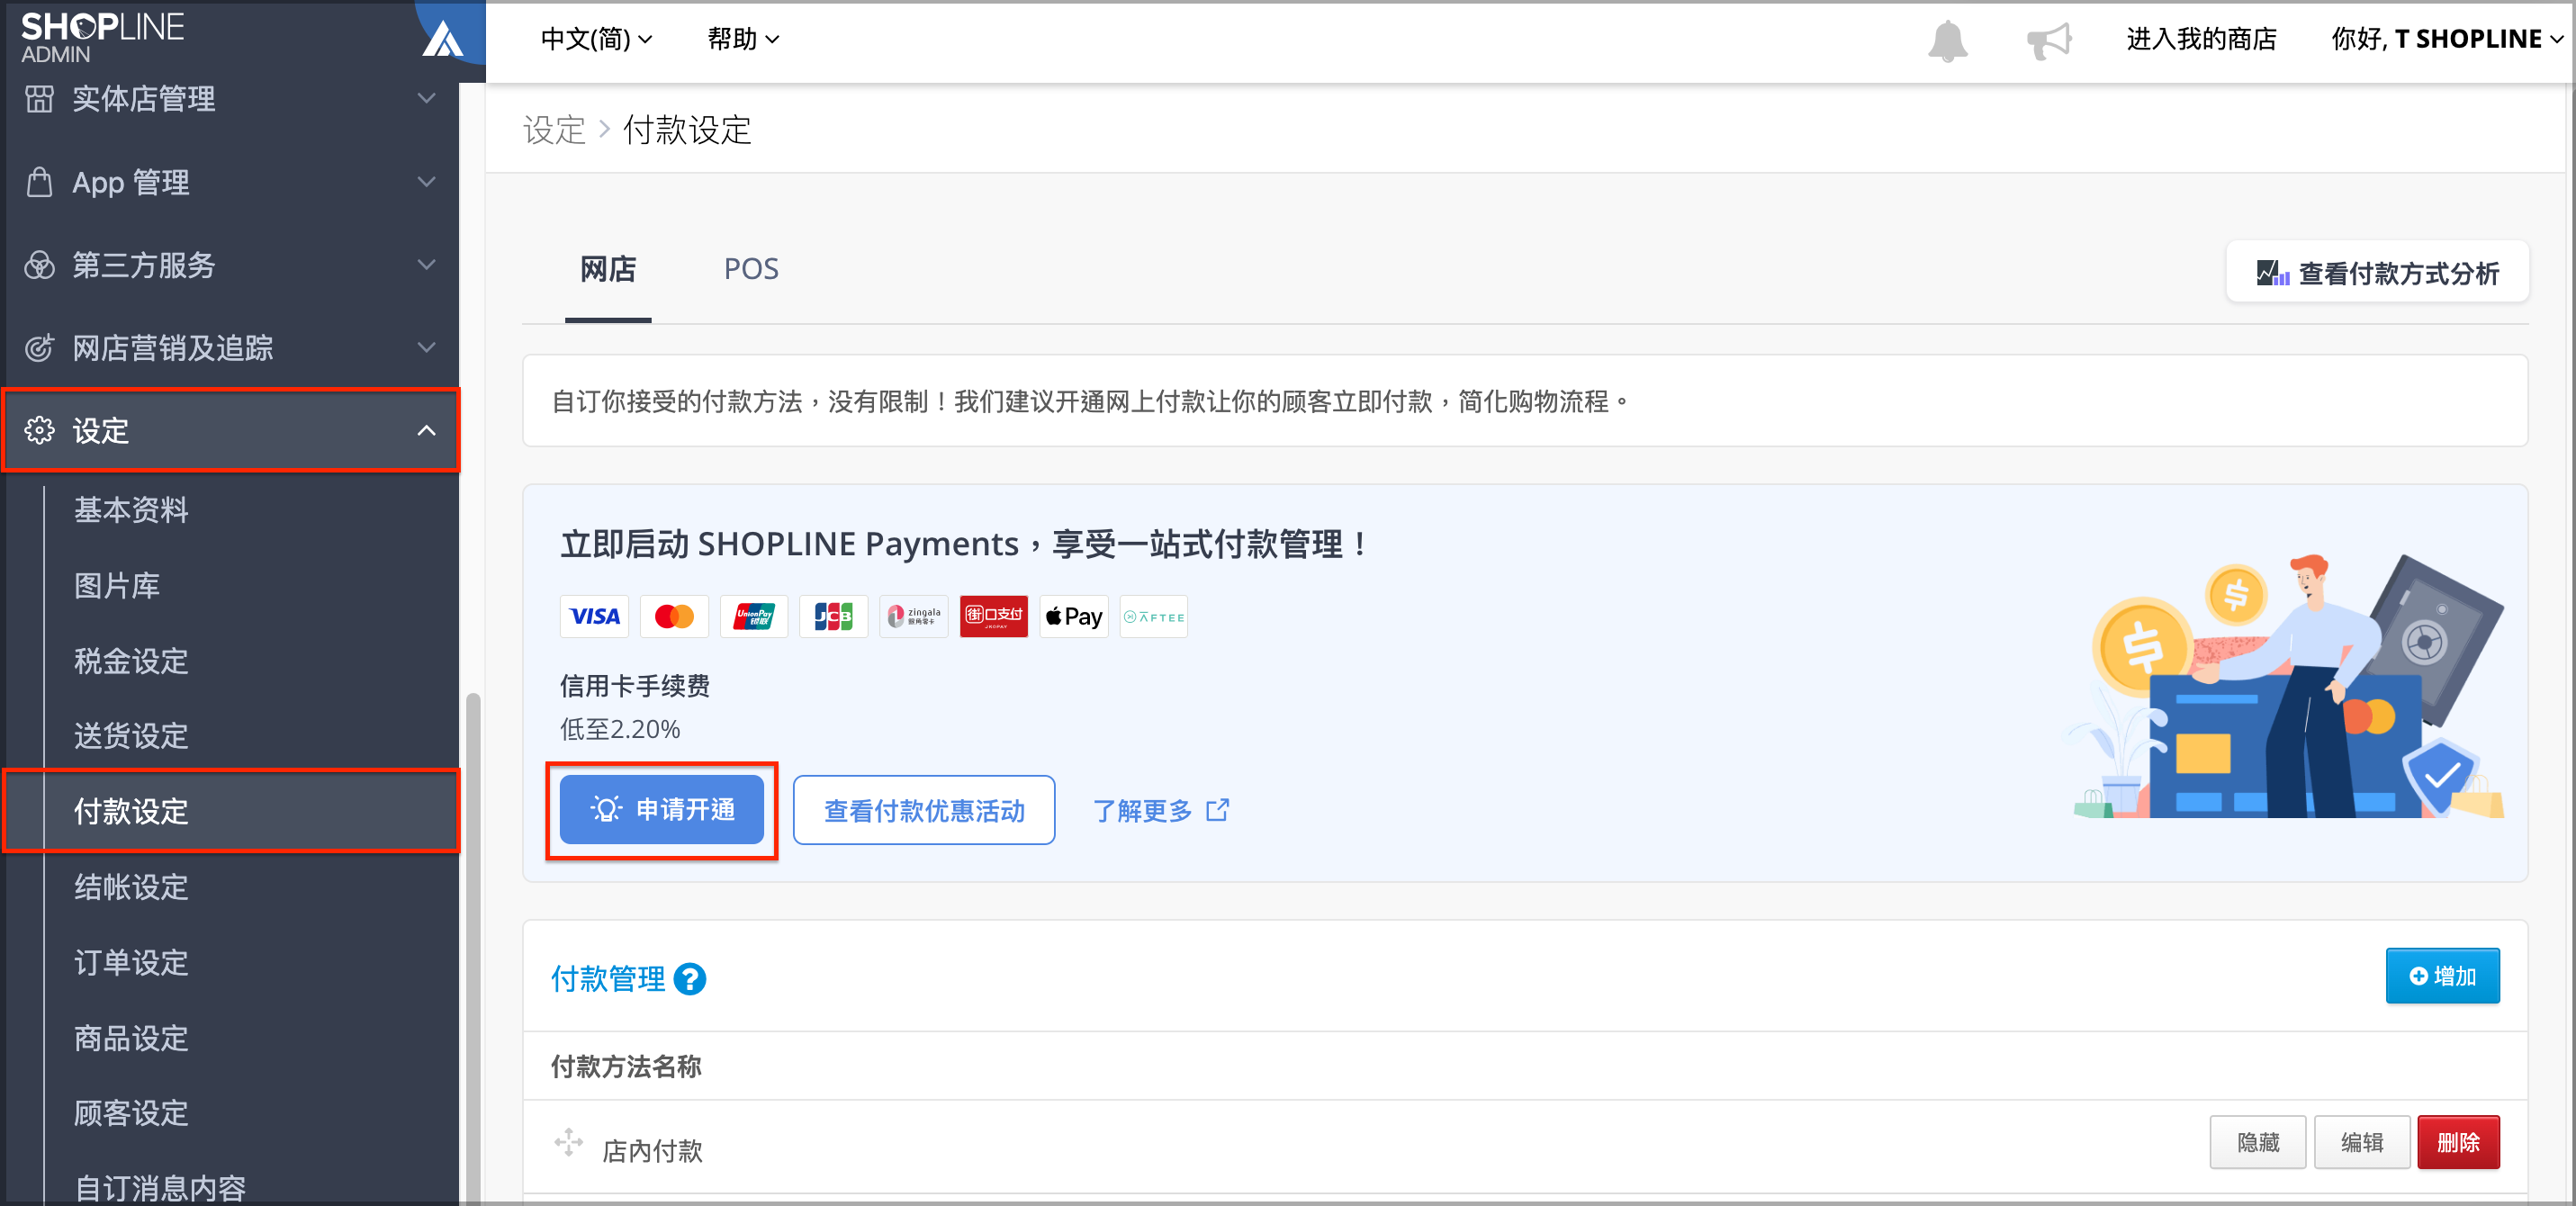
Task: Click the Mastercard logo
Action: coord(674,616)
